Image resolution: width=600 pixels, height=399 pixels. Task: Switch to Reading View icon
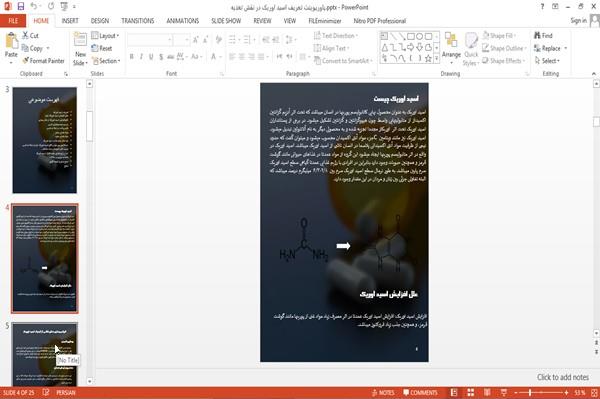[487, 392]
